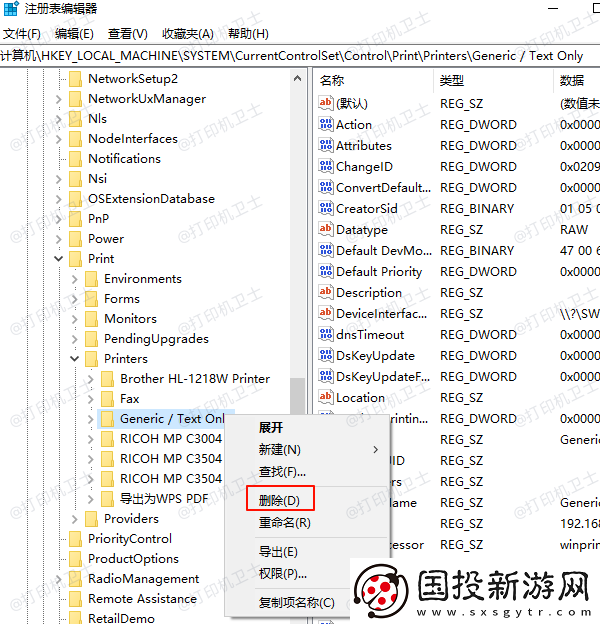600x624 pixels.
Task: Click the Attributes value binary icon
Action: (325, 145)
